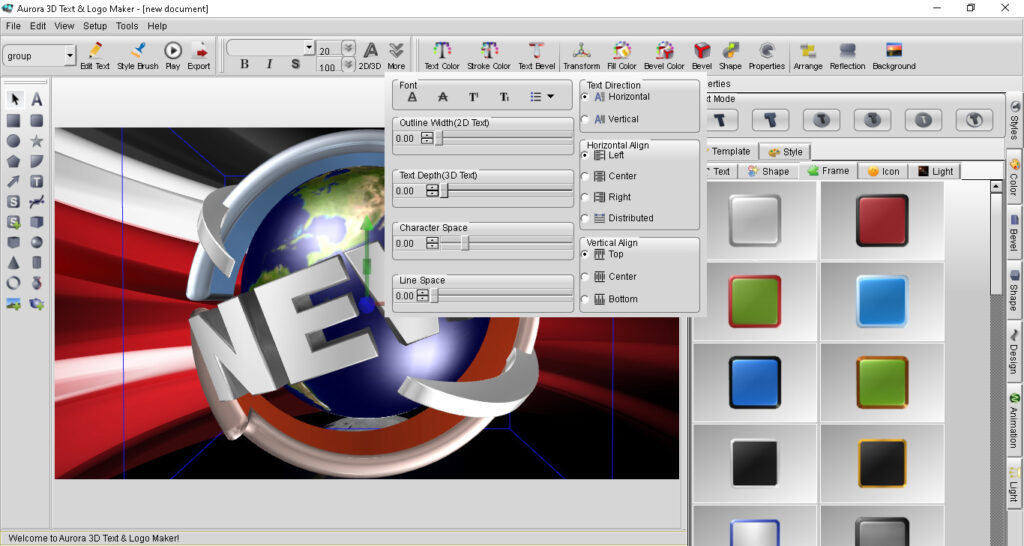Select the red frame thumbnail
Image resolution: width=1024 pixels, height=546 pixels.
pyautogui.click(x=882, y=220)
